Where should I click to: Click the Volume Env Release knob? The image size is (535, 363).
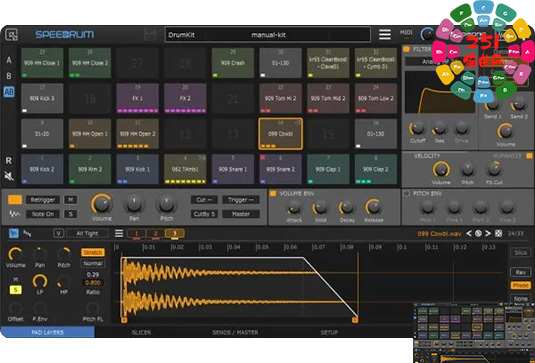[x=373, y=206]
